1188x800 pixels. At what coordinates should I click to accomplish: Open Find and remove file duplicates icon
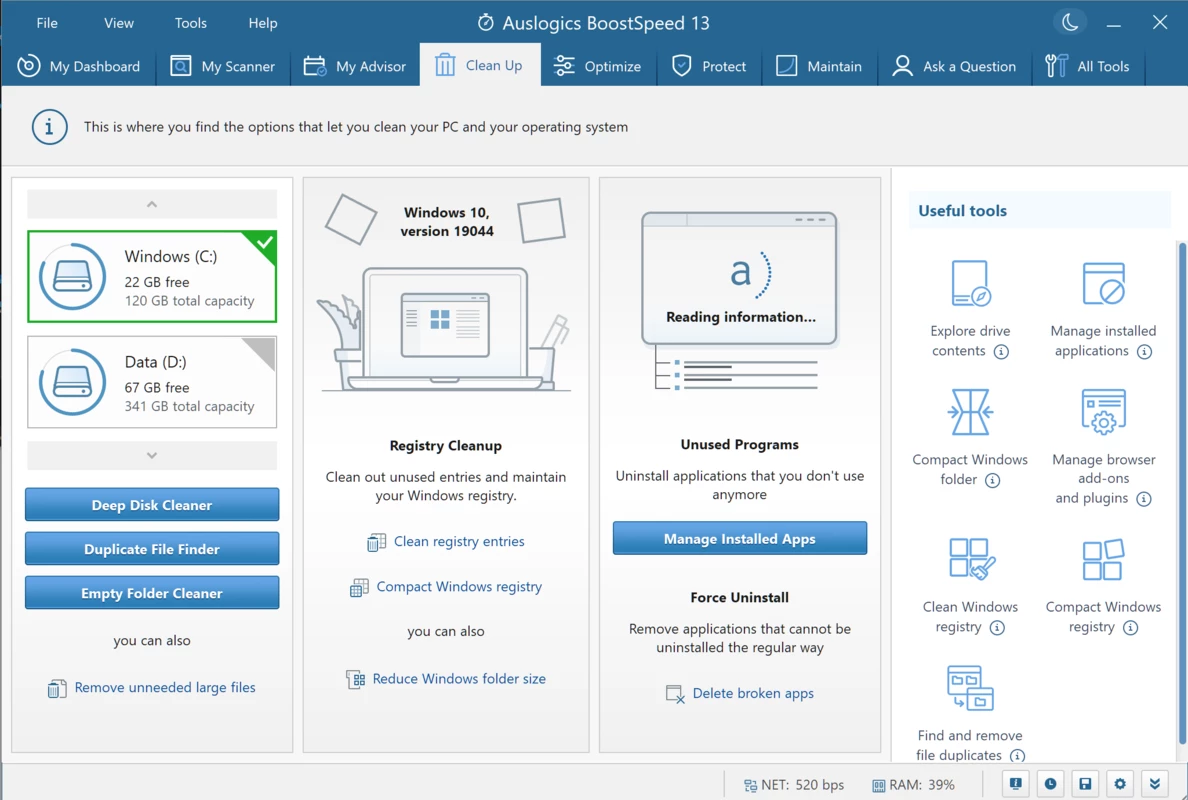(x=970, y=688)
